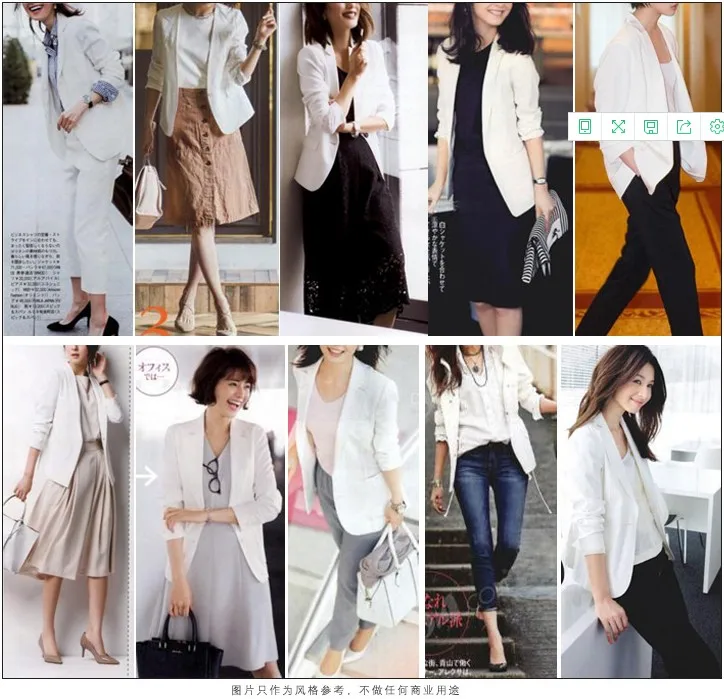Viewport: 724px width, 699px height.
Task: Select photo with all-white suit and black heels
Action: coord(68,169)
